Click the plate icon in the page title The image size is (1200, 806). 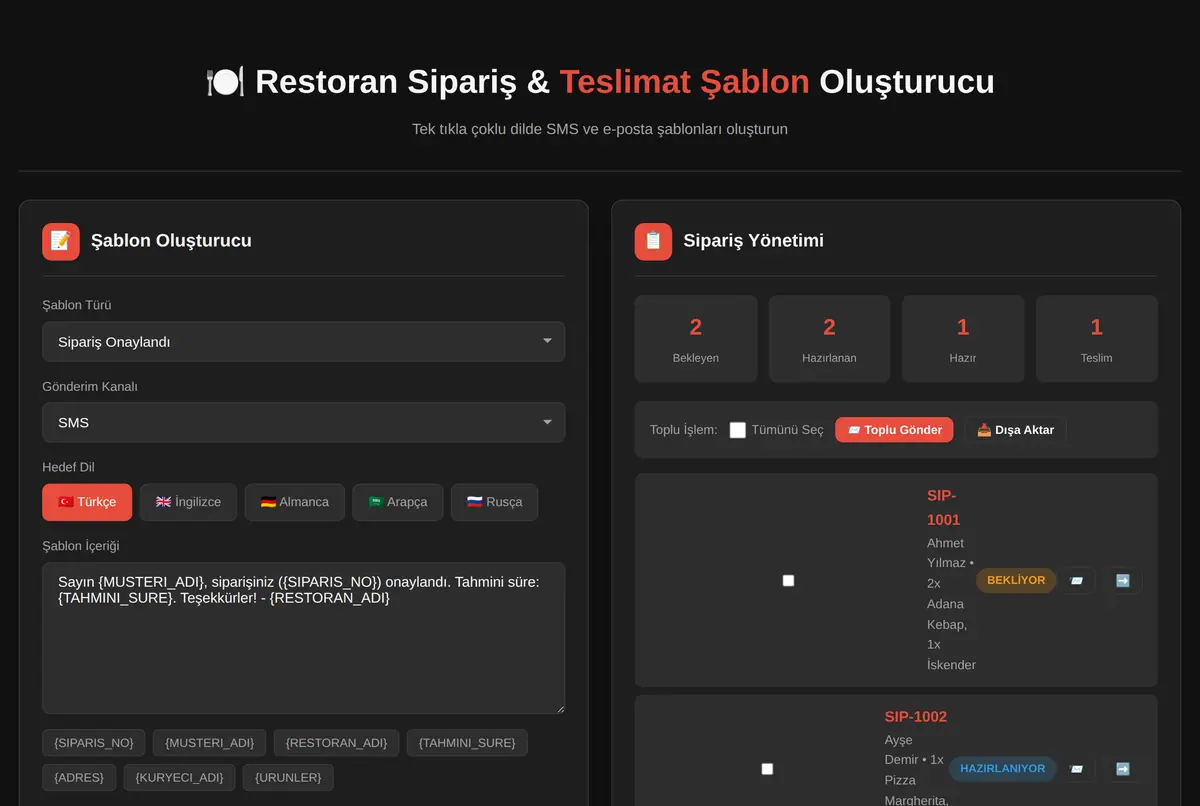[225, 82]
